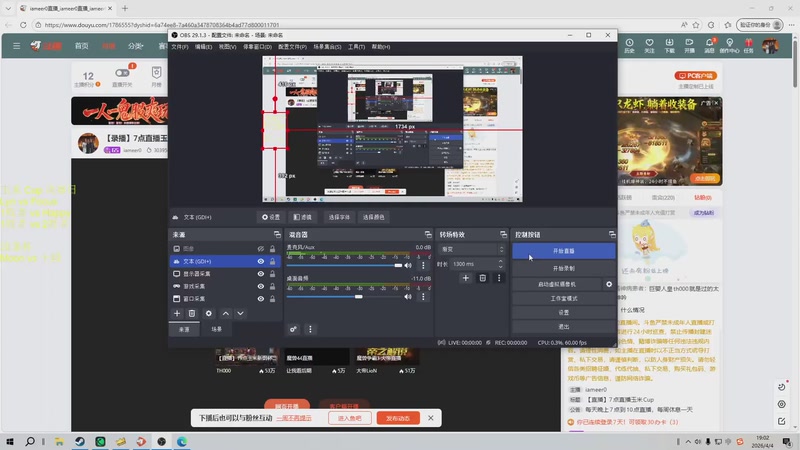800x450 pixels.
Task: Open Douyu 关注 heart icon in the site header
Action: click(x=649, y=45)
